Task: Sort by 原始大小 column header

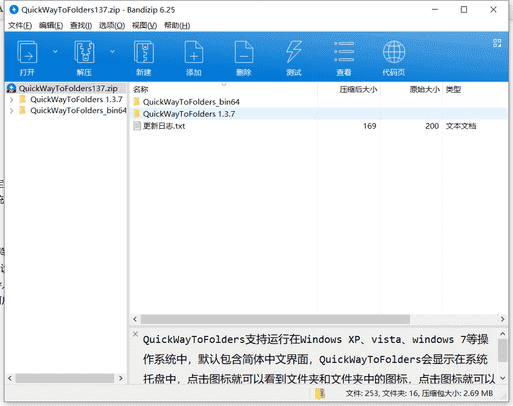Action: 425,89
